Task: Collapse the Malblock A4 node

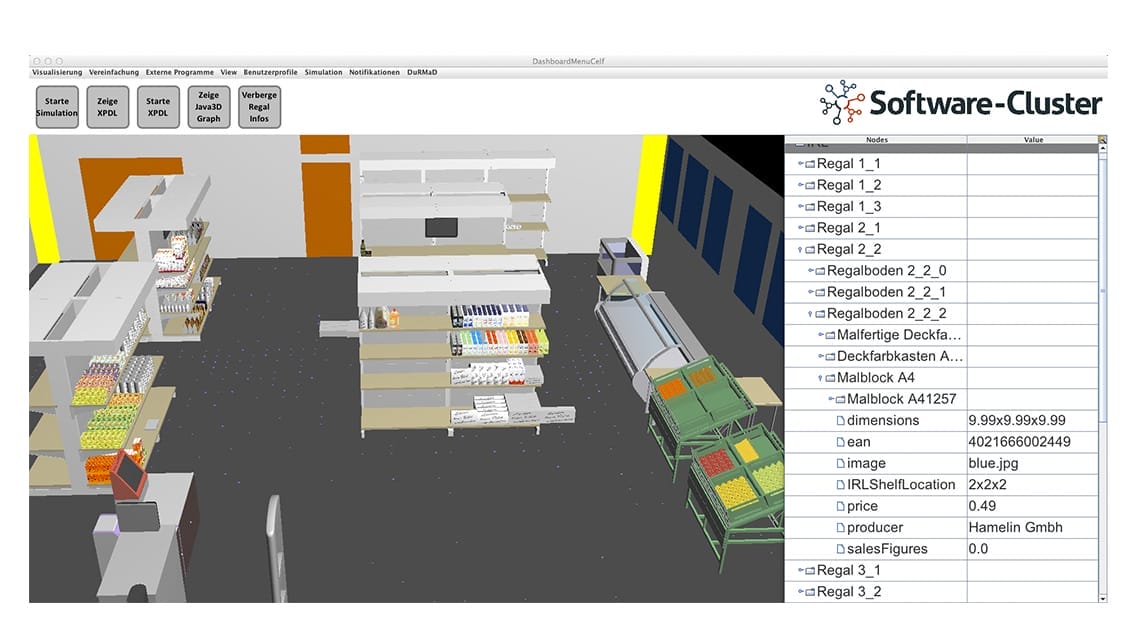Action: coord(821,379)
